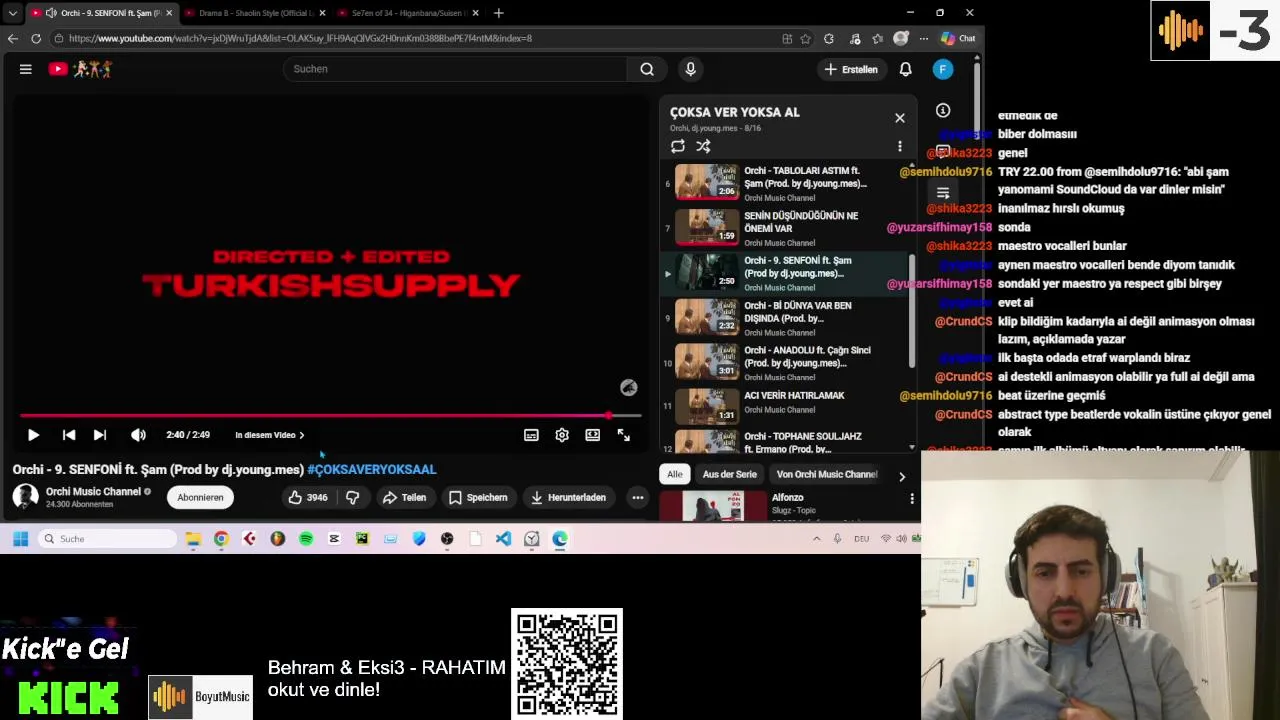Click the search magnifier button
The width and height of the screenshot is (1280, 720).
pos(647,69)
